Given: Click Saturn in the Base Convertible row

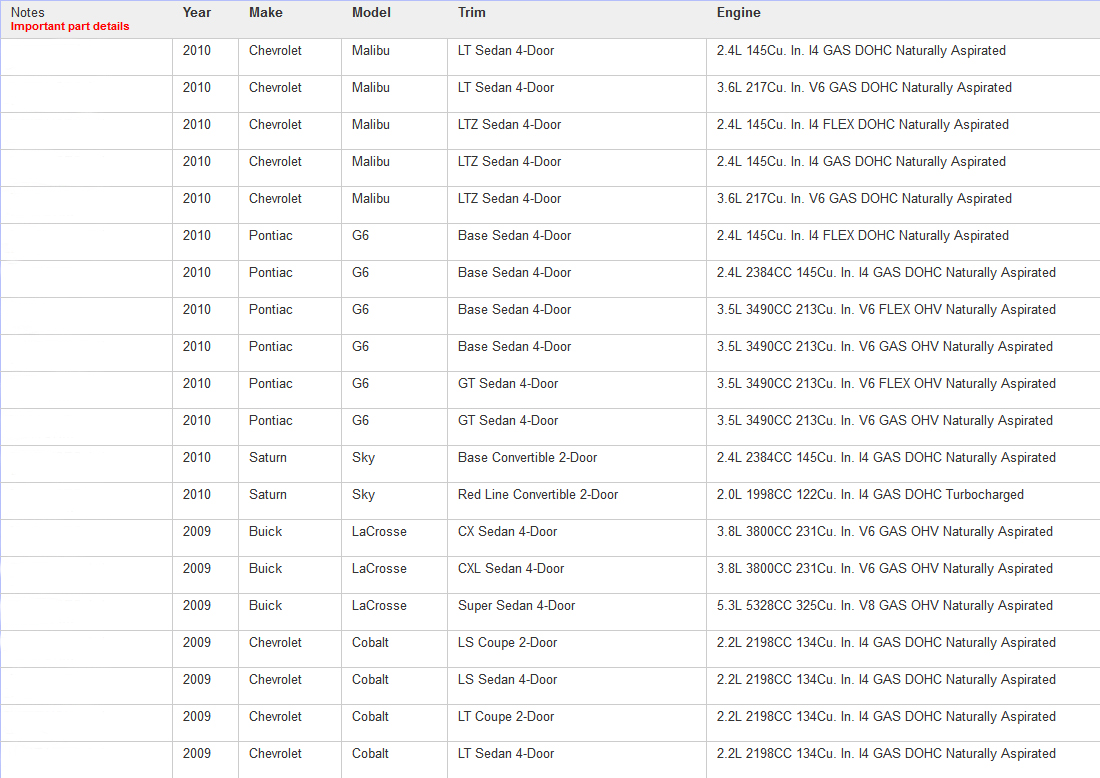Looking at the screenshot, I should 268,457.
